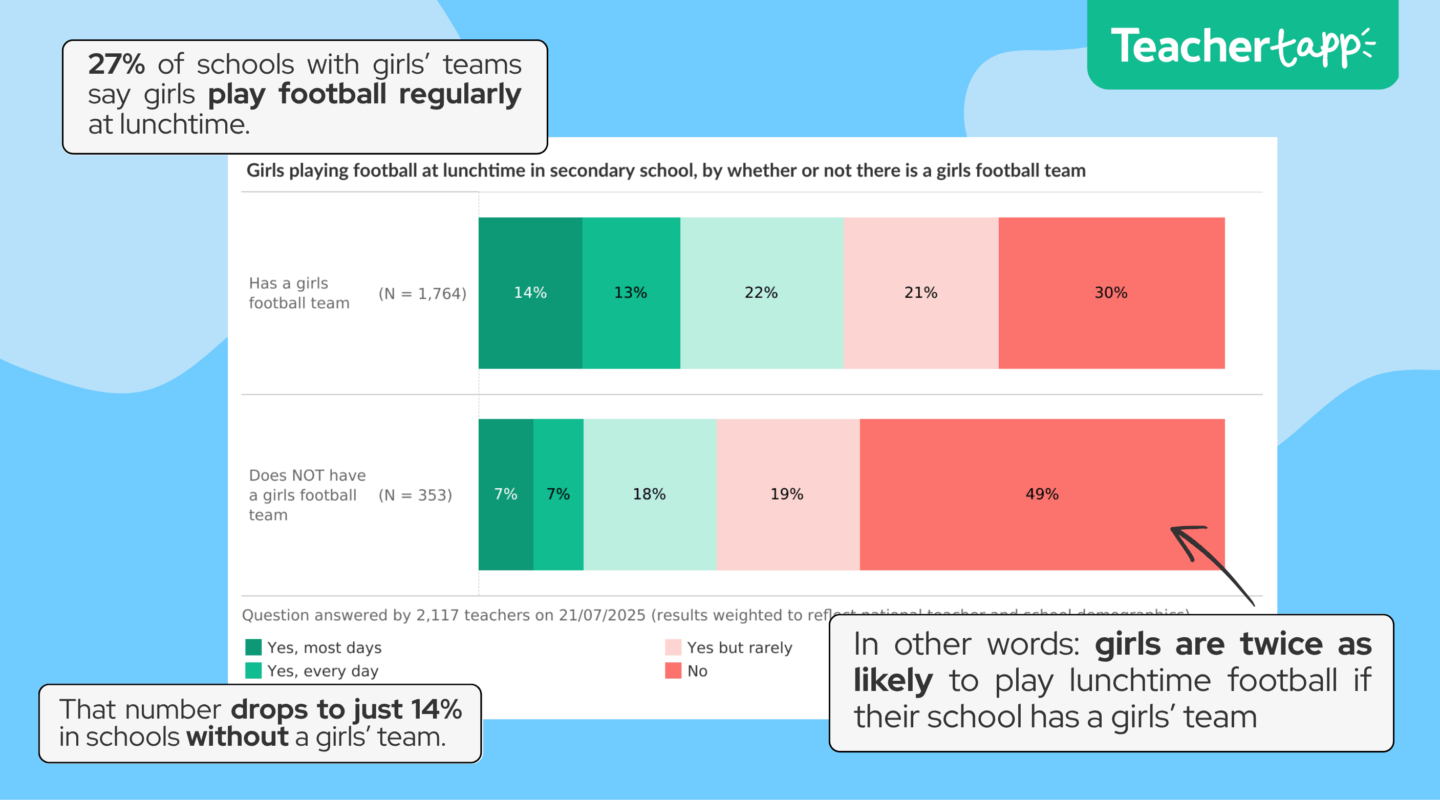Click the 'drops to just 14%' callout box

pos(260,723)
